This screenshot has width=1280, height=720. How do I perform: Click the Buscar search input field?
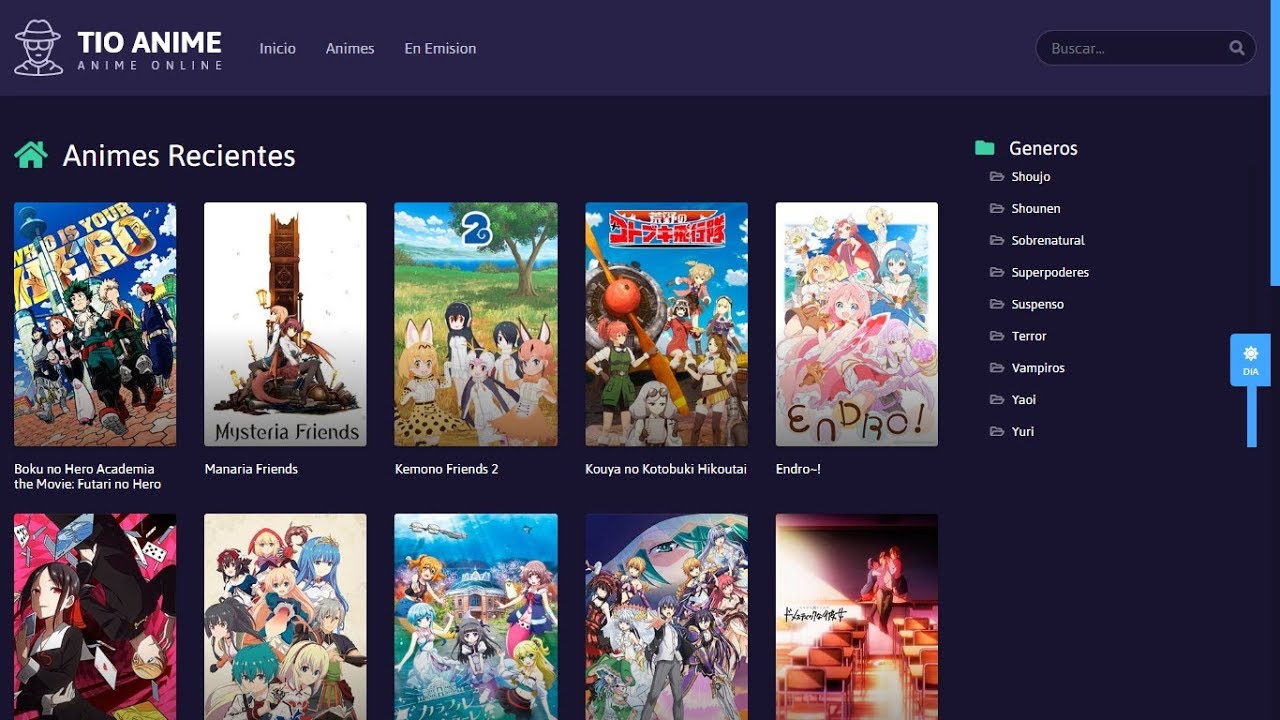pos(1145,48)
